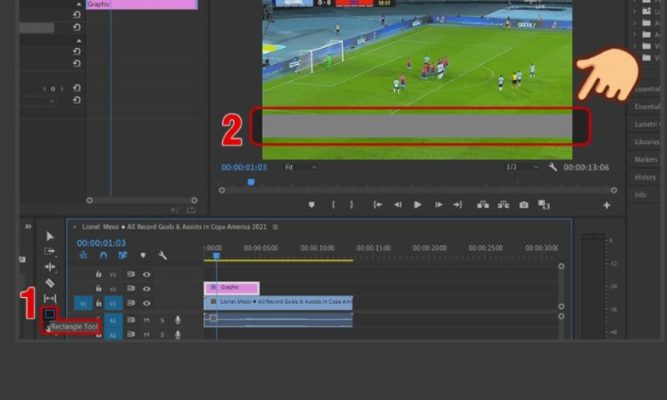Select the Razor tool
The width and height of the screenshot is (667, 400).
pos(50,283)
